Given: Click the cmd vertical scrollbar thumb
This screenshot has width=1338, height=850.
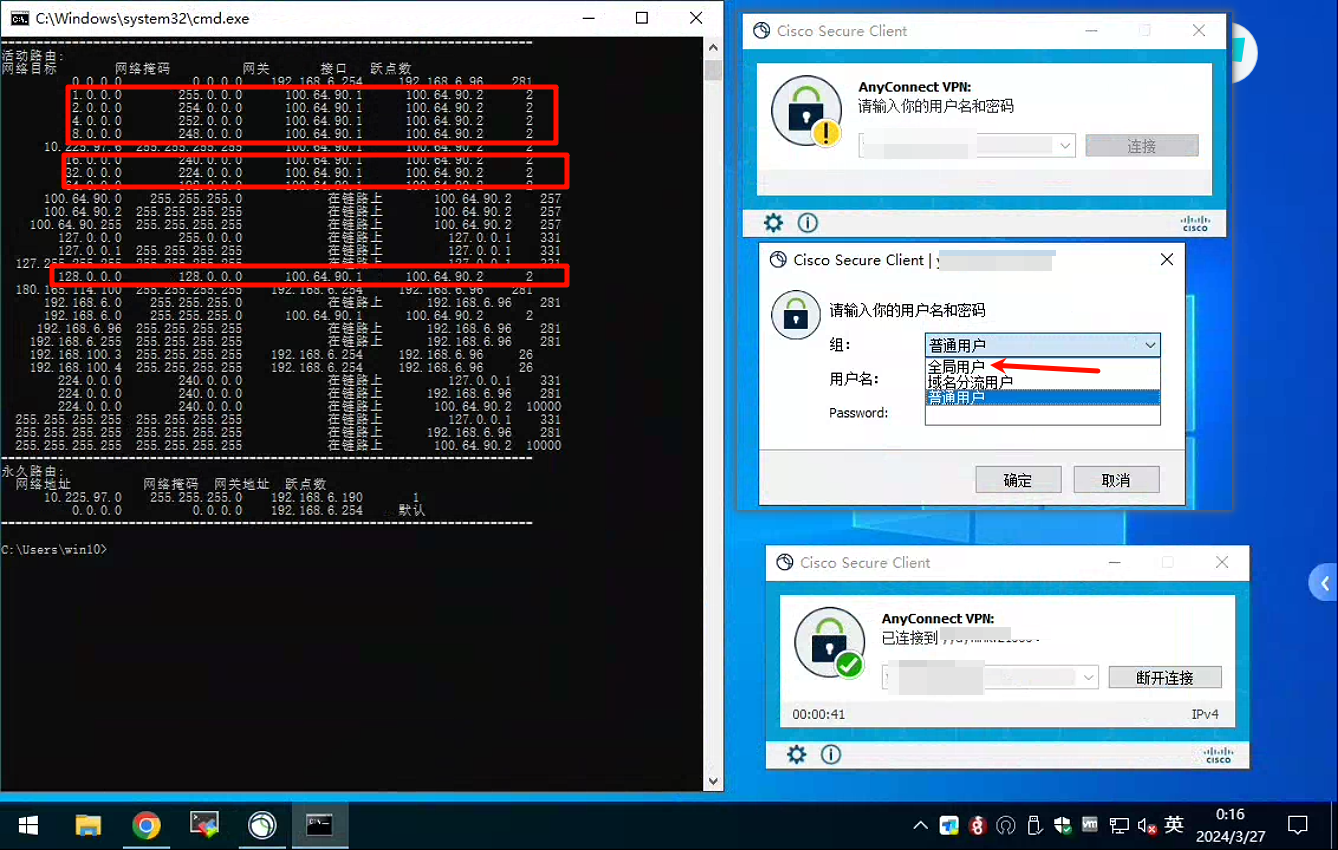Looking at the screenshot, I should tap(713, 69).
